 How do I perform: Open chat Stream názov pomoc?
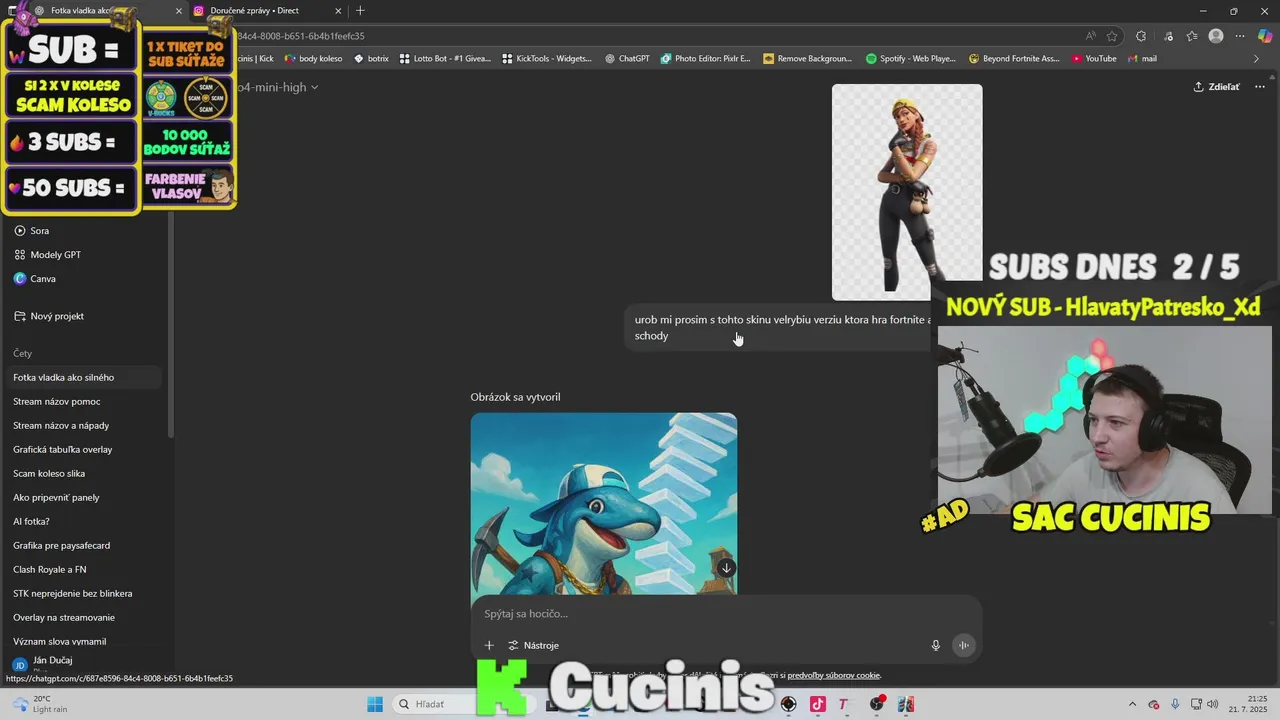pyautogui.click(x=84, y=402)
